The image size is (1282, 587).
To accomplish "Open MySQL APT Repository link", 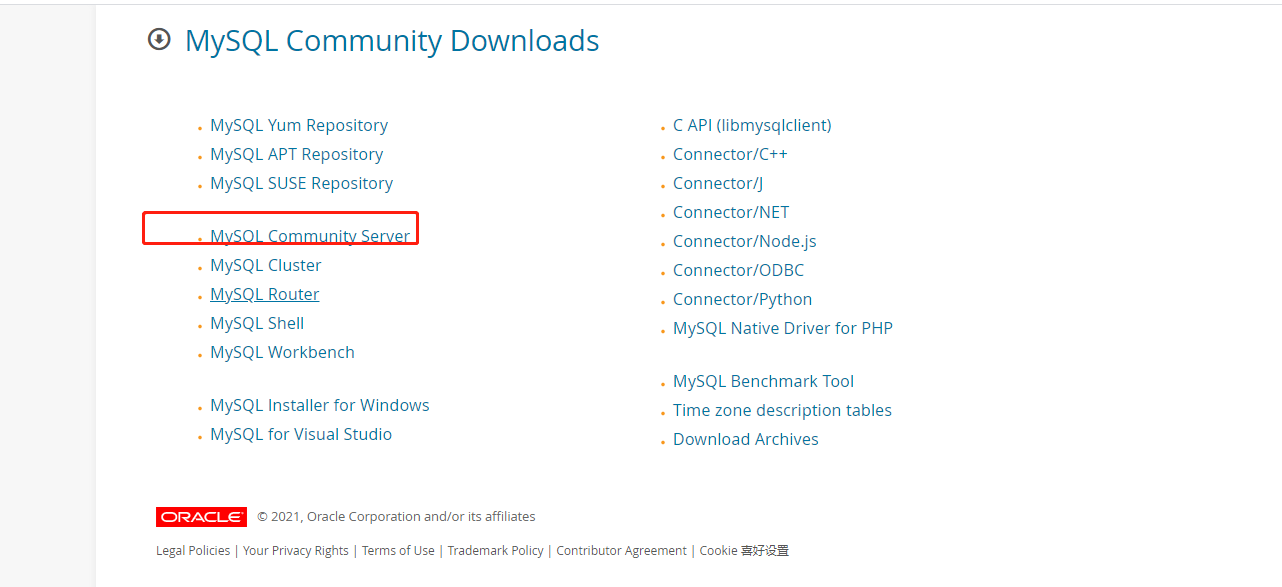I will [296, 154].
